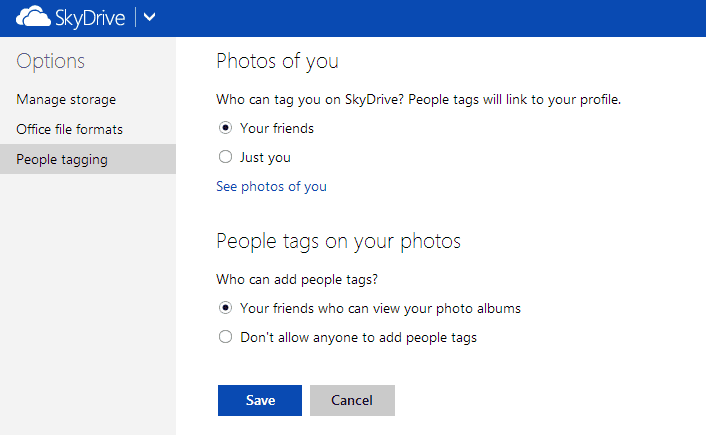Open Manage storage options

pyautogui.click(x=66, y=100)
